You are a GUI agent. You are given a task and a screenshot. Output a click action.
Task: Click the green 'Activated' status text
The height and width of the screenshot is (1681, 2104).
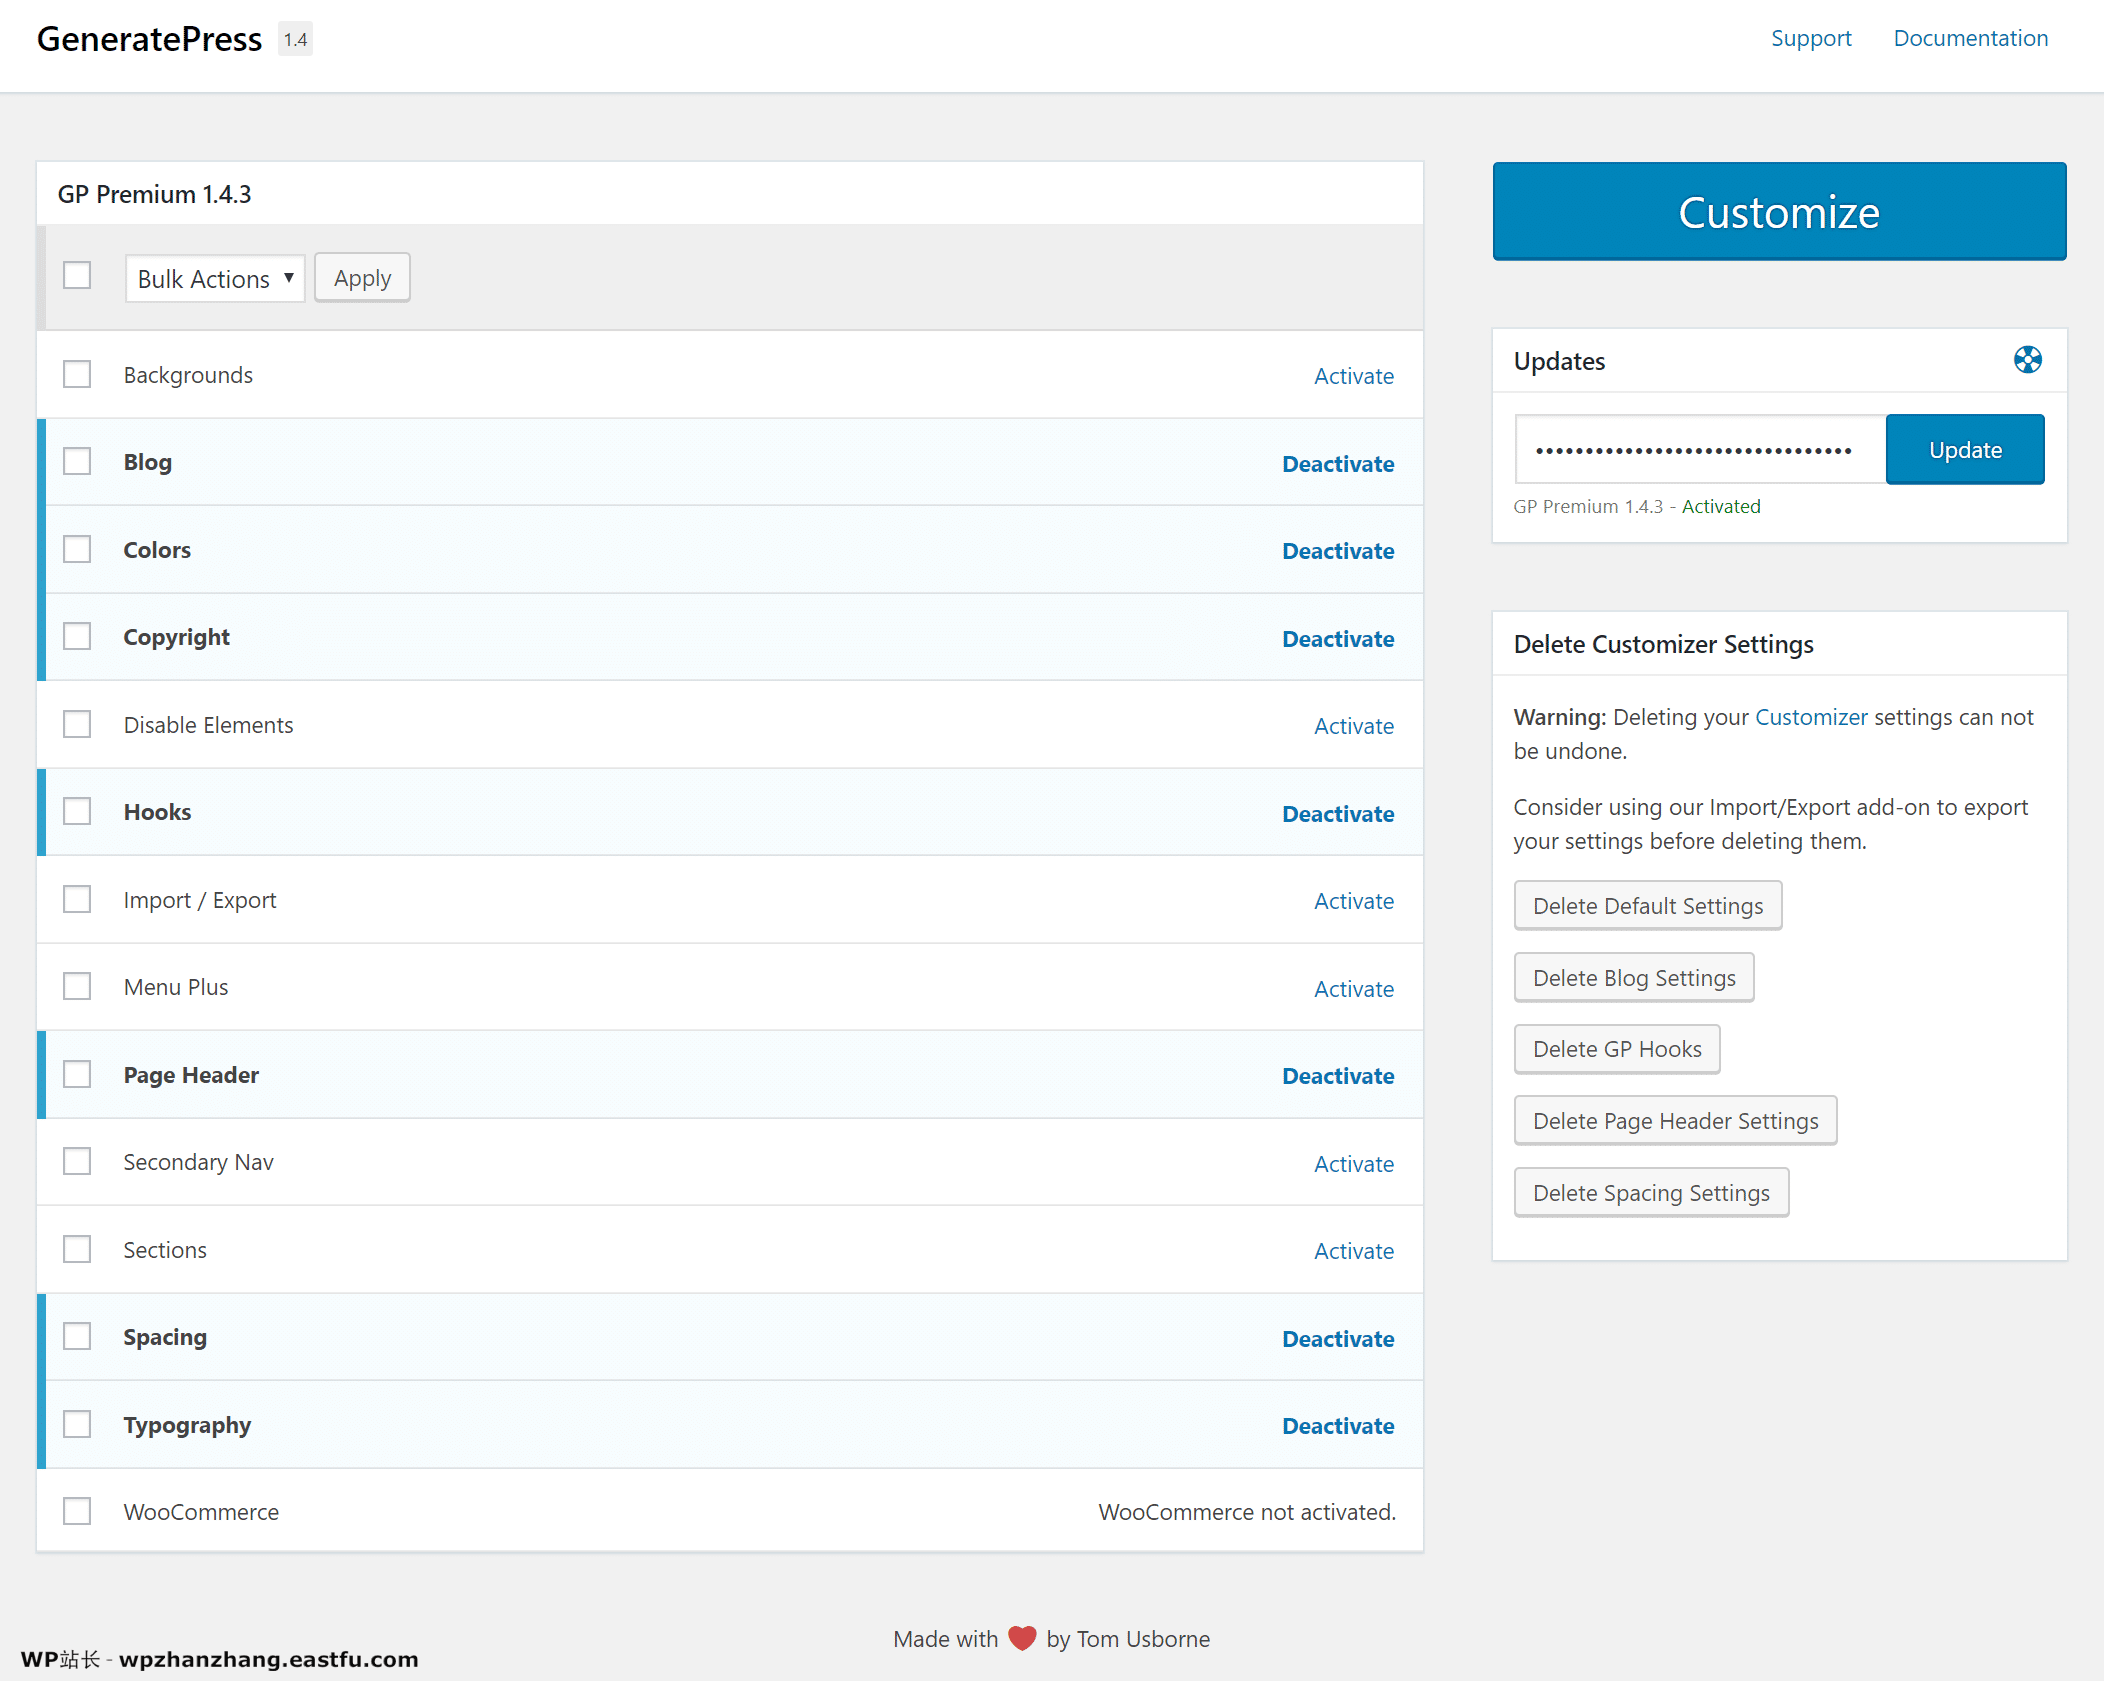coord(1721,506)
